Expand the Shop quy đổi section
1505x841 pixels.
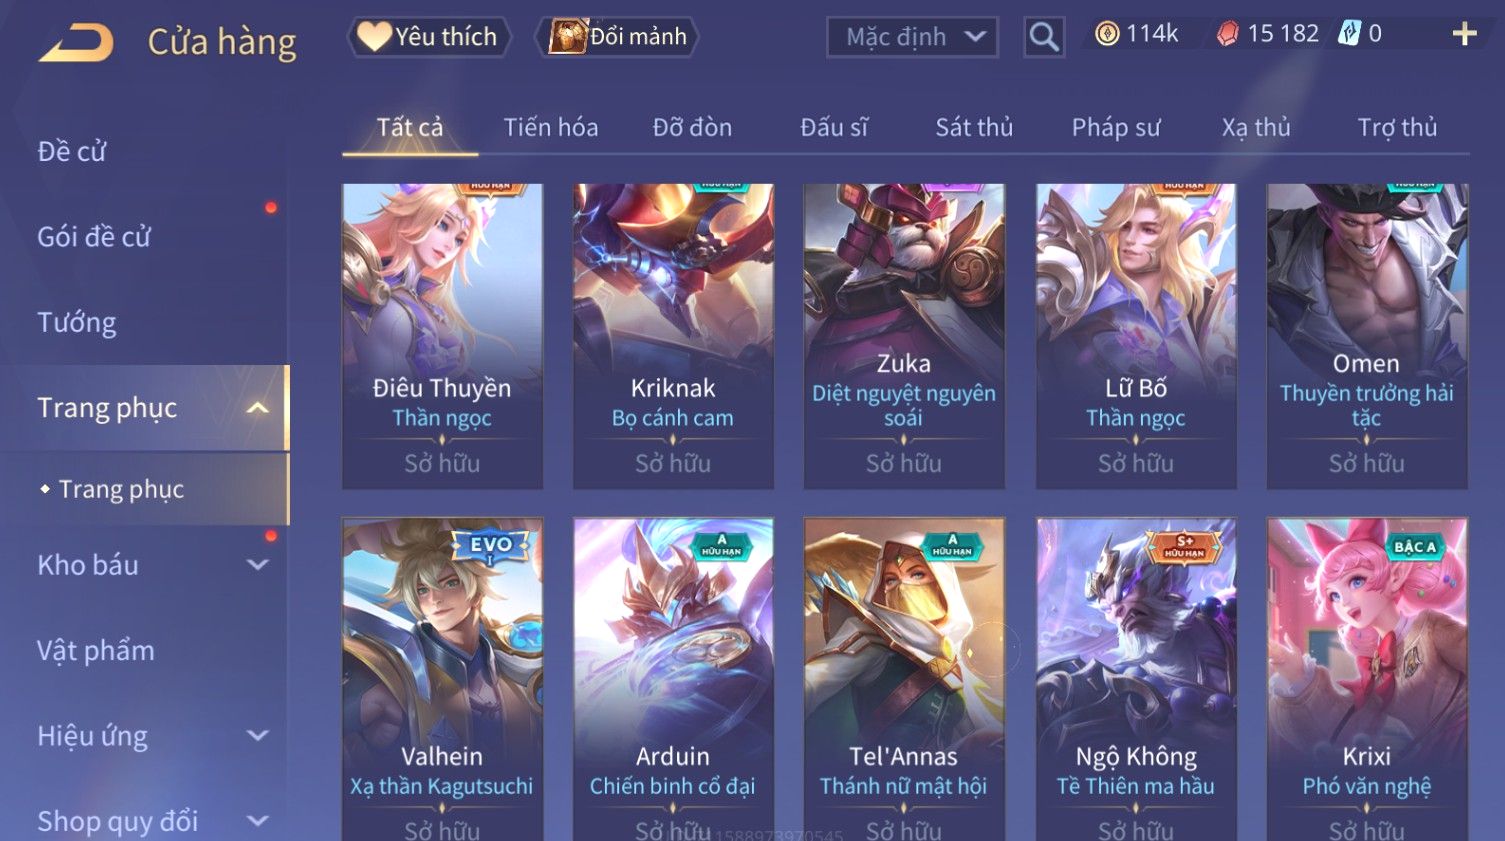tap(257, 821)
